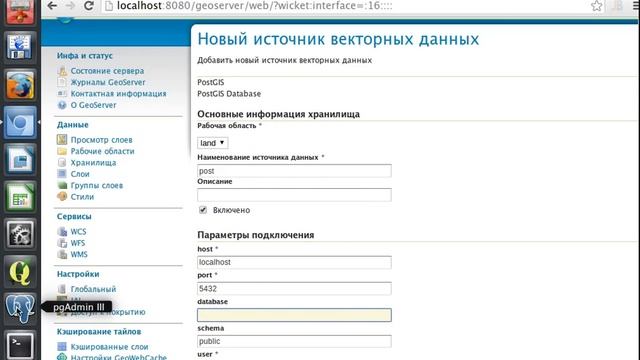
Task: Go to Хранилища page
Action: [93, 163]
